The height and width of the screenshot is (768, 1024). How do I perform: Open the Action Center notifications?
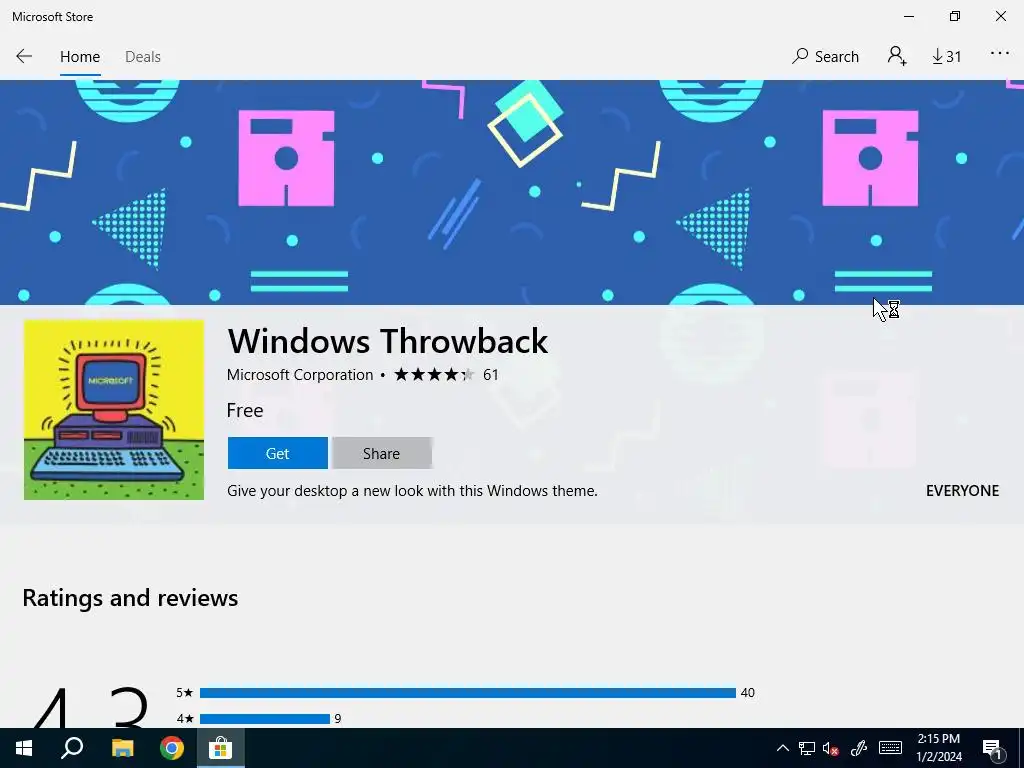pos(992,749)
